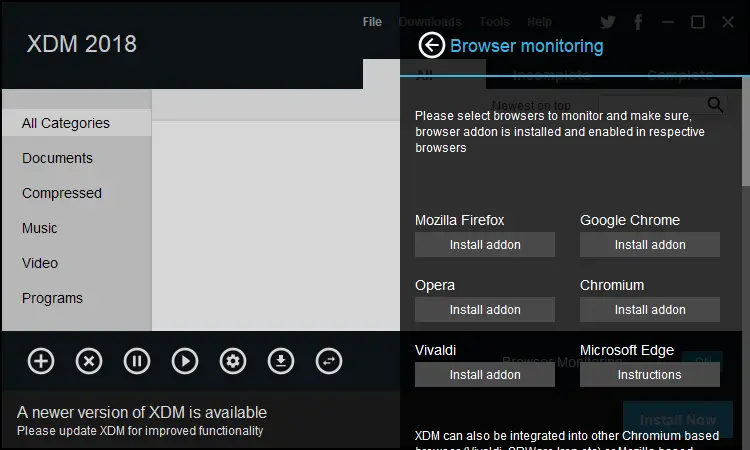The image size is (750, 450).
Task: Click the search input field
Action: pyautogui.click(x=651, y=105)
